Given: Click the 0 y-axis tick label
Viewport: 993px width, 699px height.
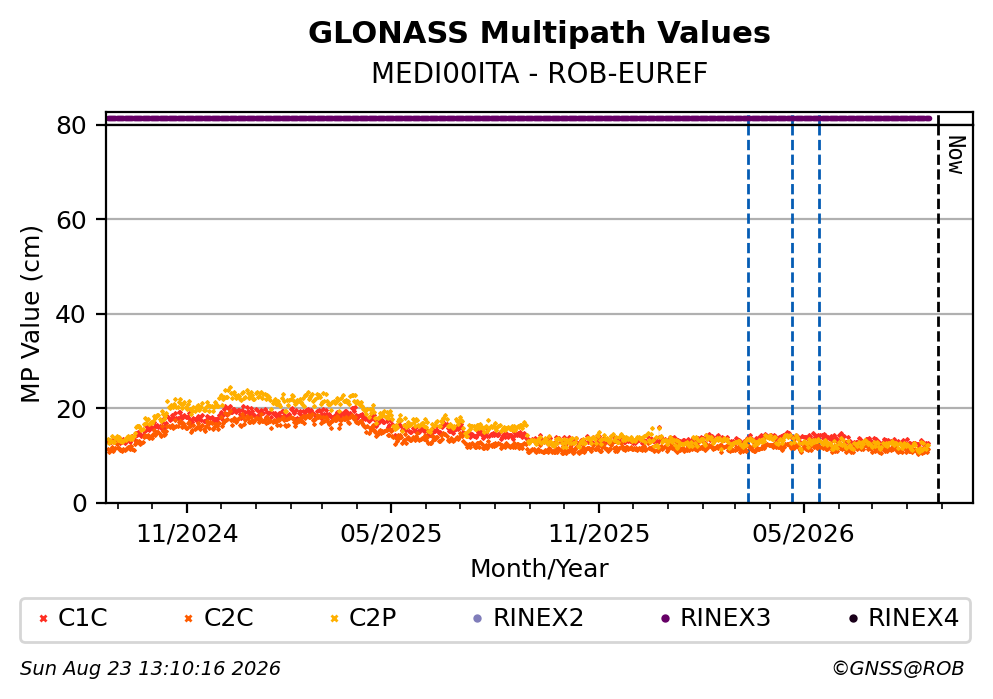Looking at the screenshot, I should tap(79, 503).
